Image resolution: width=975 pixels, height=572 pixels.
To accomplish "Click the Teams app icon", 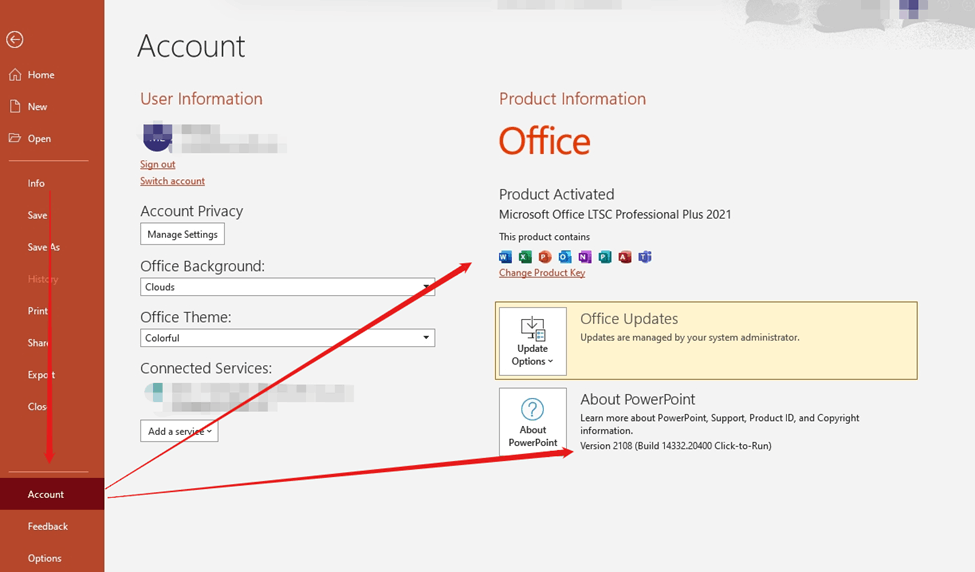I will [645, 257].
